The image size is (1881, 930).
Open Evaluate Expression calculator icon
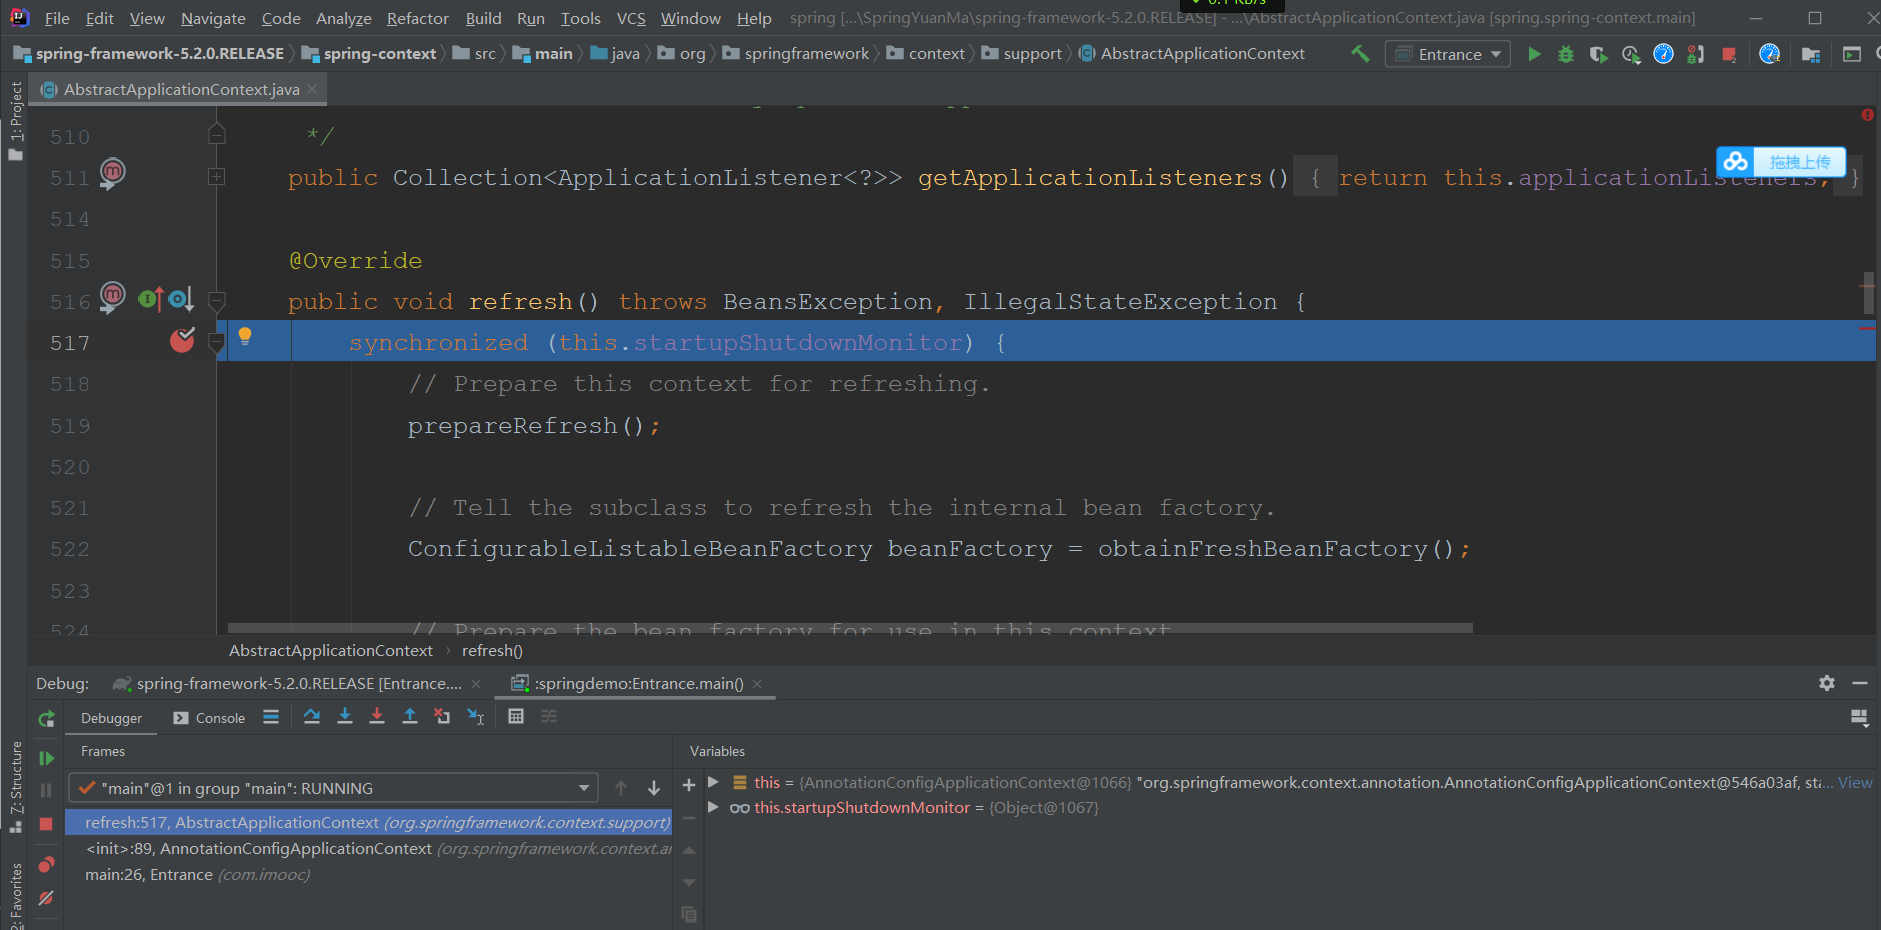pos(516,717)
